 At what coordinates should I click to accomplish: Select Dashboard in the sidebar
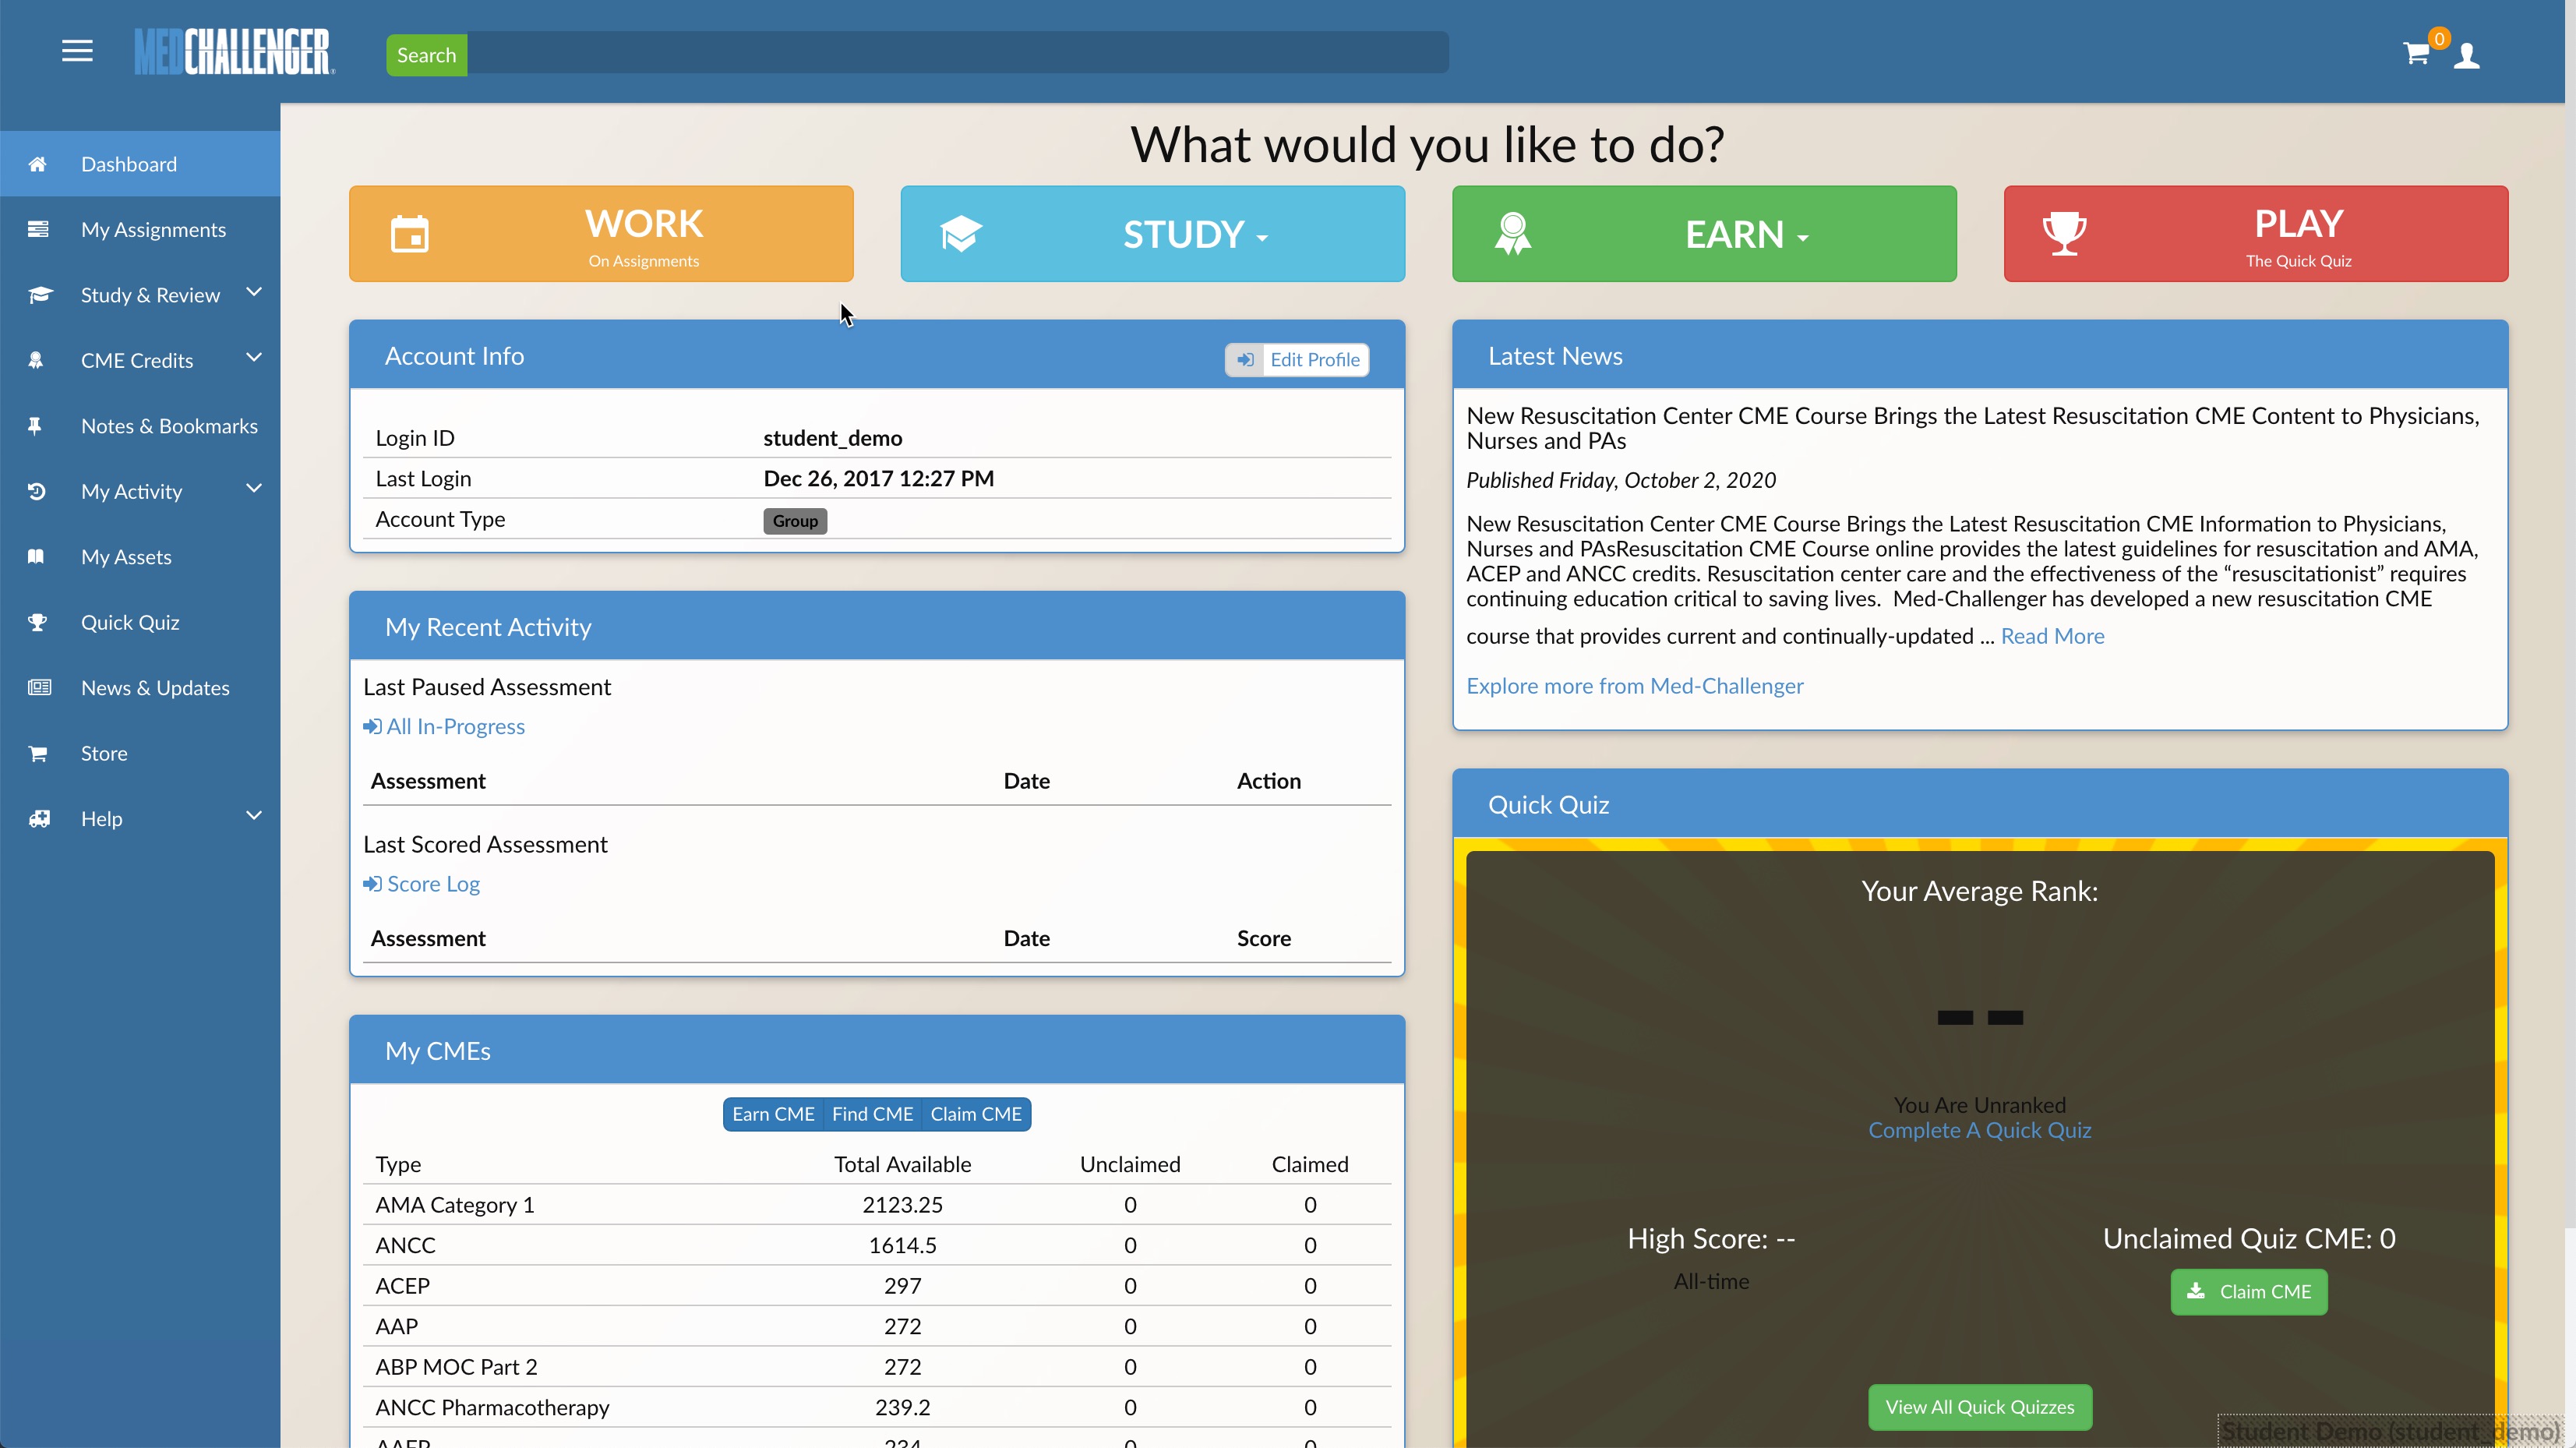coord(140,164)
